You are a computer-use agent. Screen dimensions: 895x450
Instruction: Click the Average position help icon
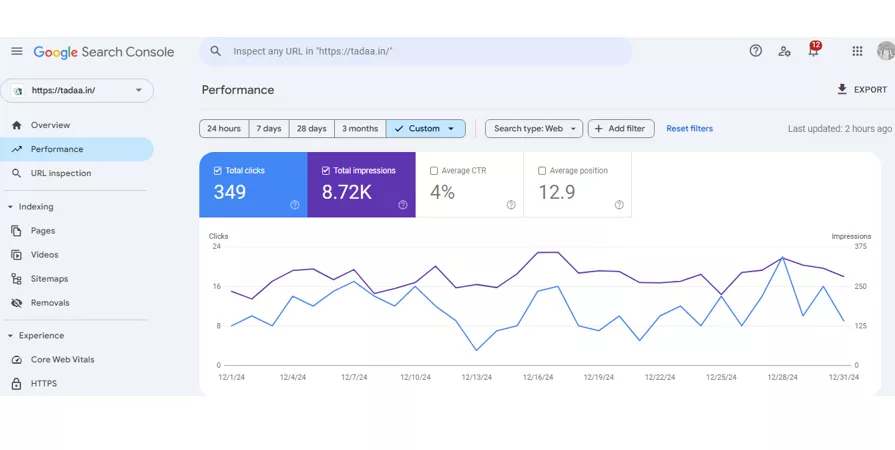click(x=619, y=205)
